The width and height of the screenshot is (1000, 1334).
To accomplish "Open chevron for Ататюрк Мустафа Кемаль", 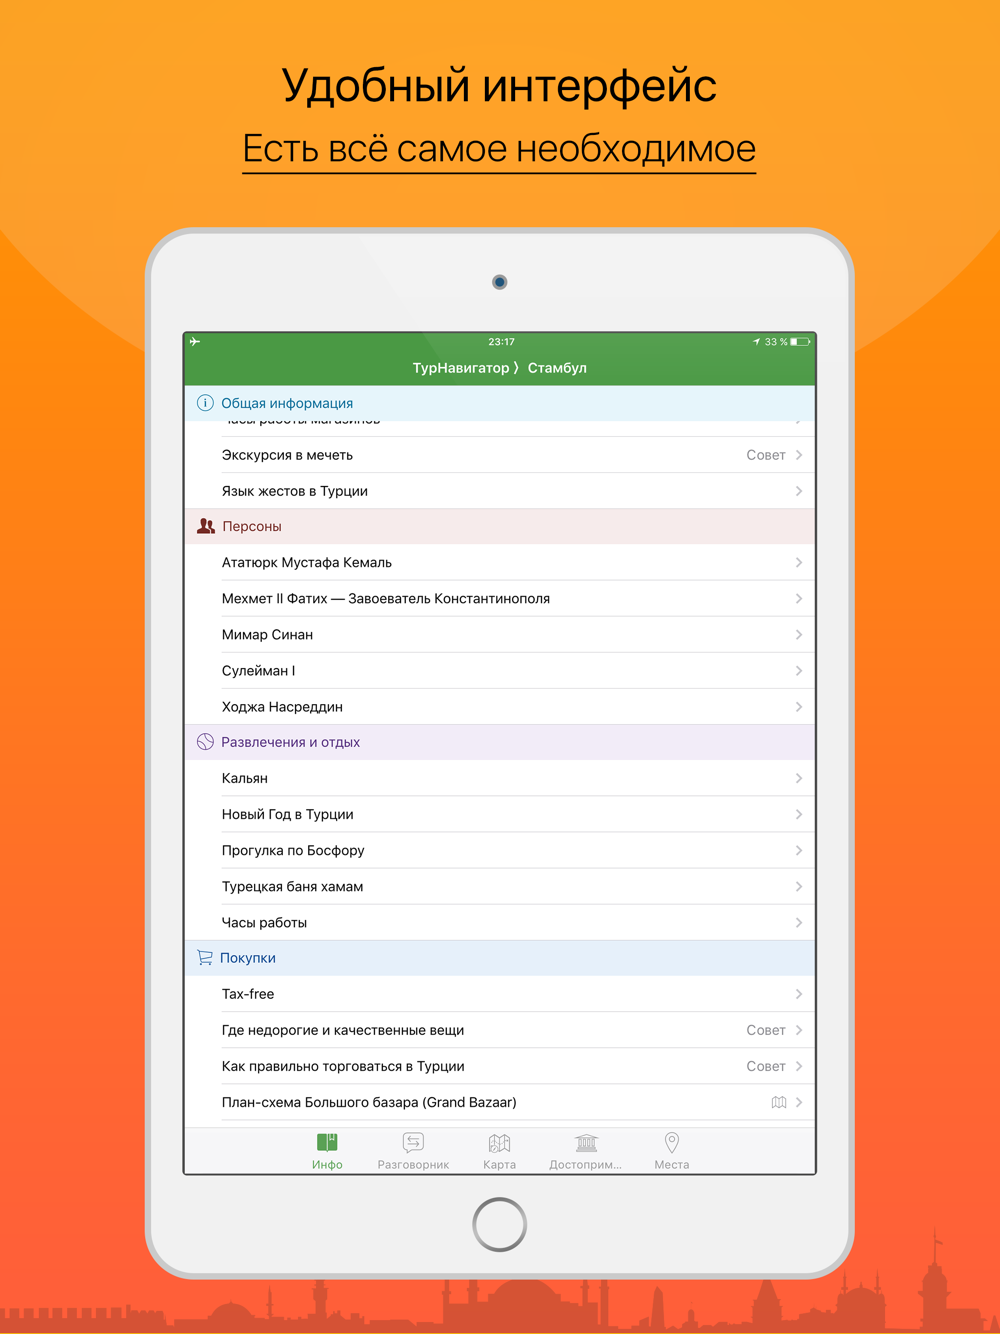I will [799, 562].
